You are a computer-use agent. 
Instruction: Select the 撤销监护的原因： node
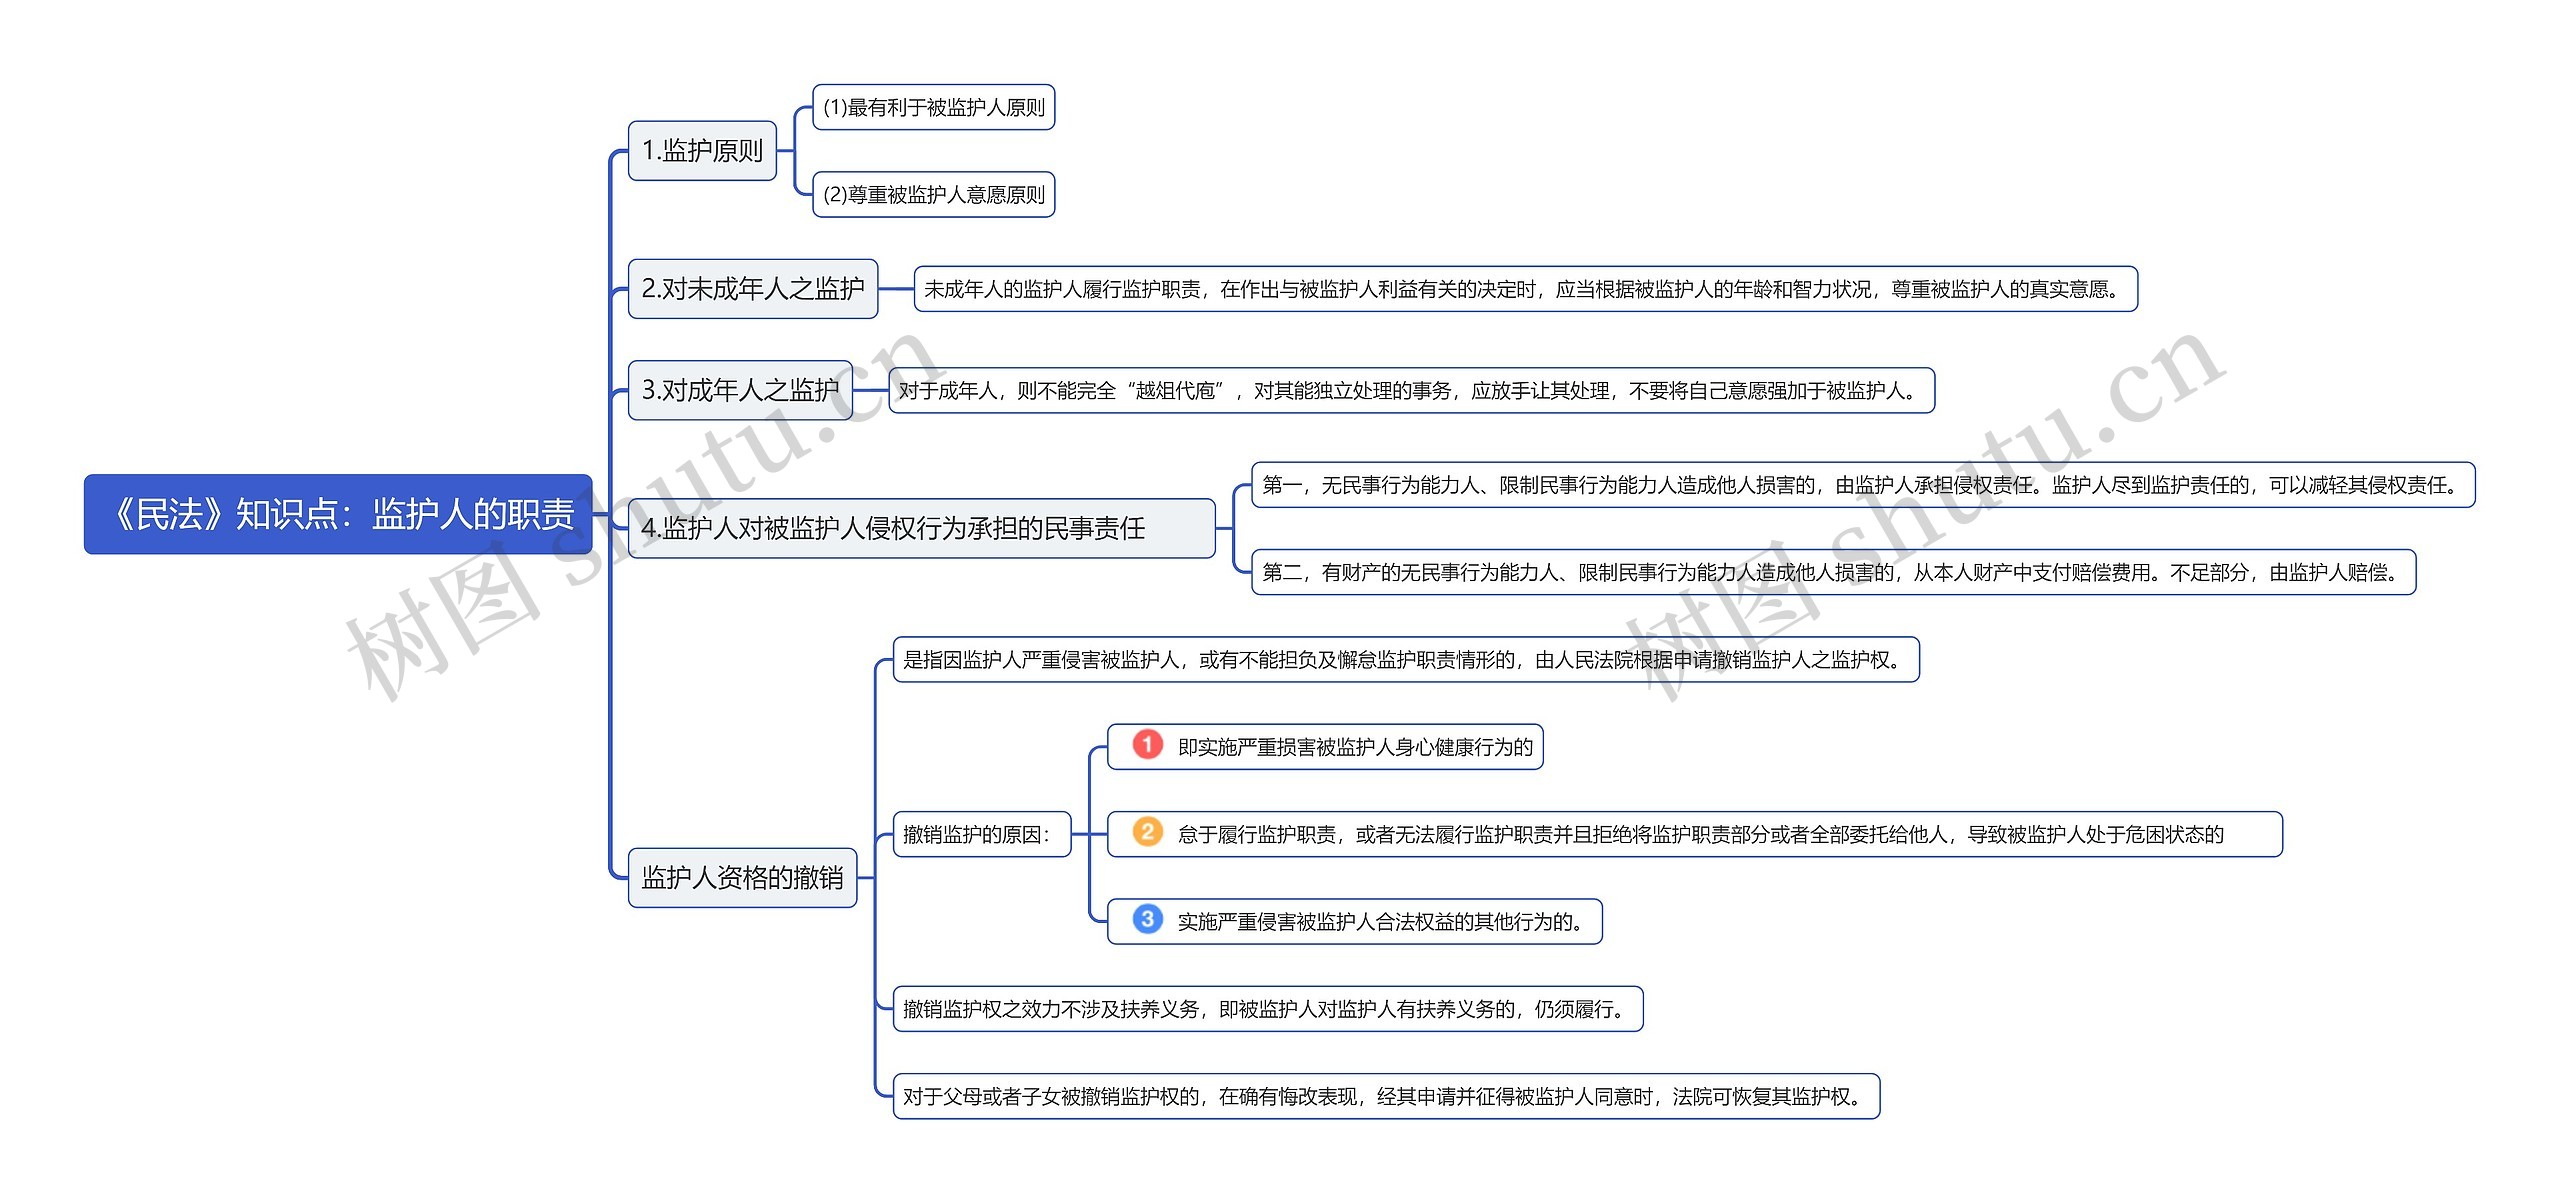[982, 834]
